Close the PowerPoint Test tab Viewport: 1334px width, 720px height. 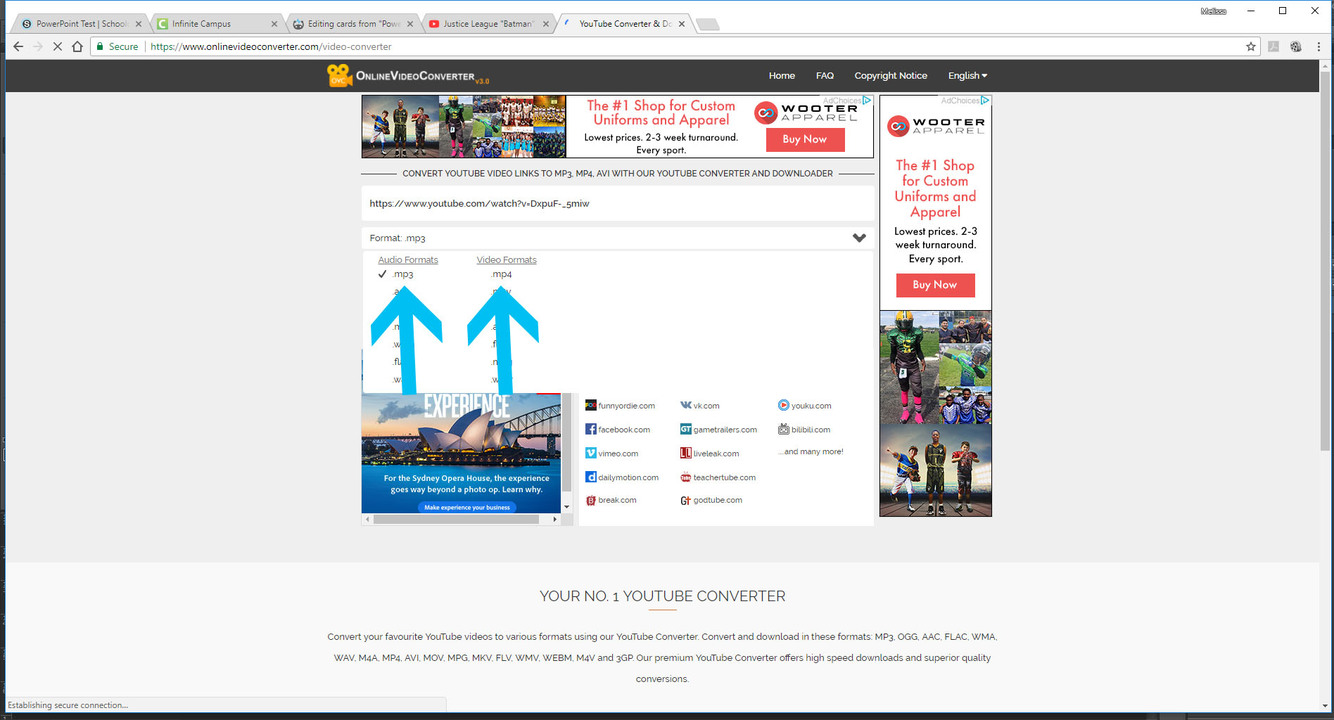pos(138,23)
